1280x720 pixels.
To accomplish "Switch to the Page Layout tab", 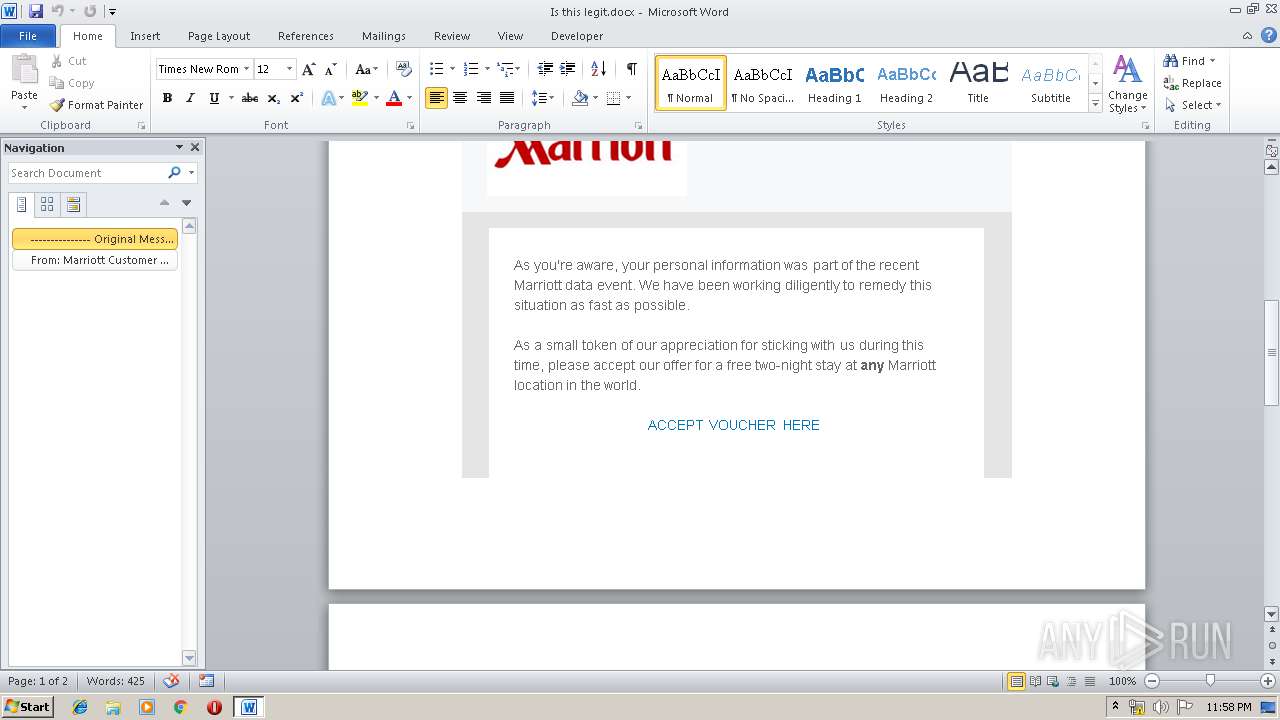I will click(219, 36).
